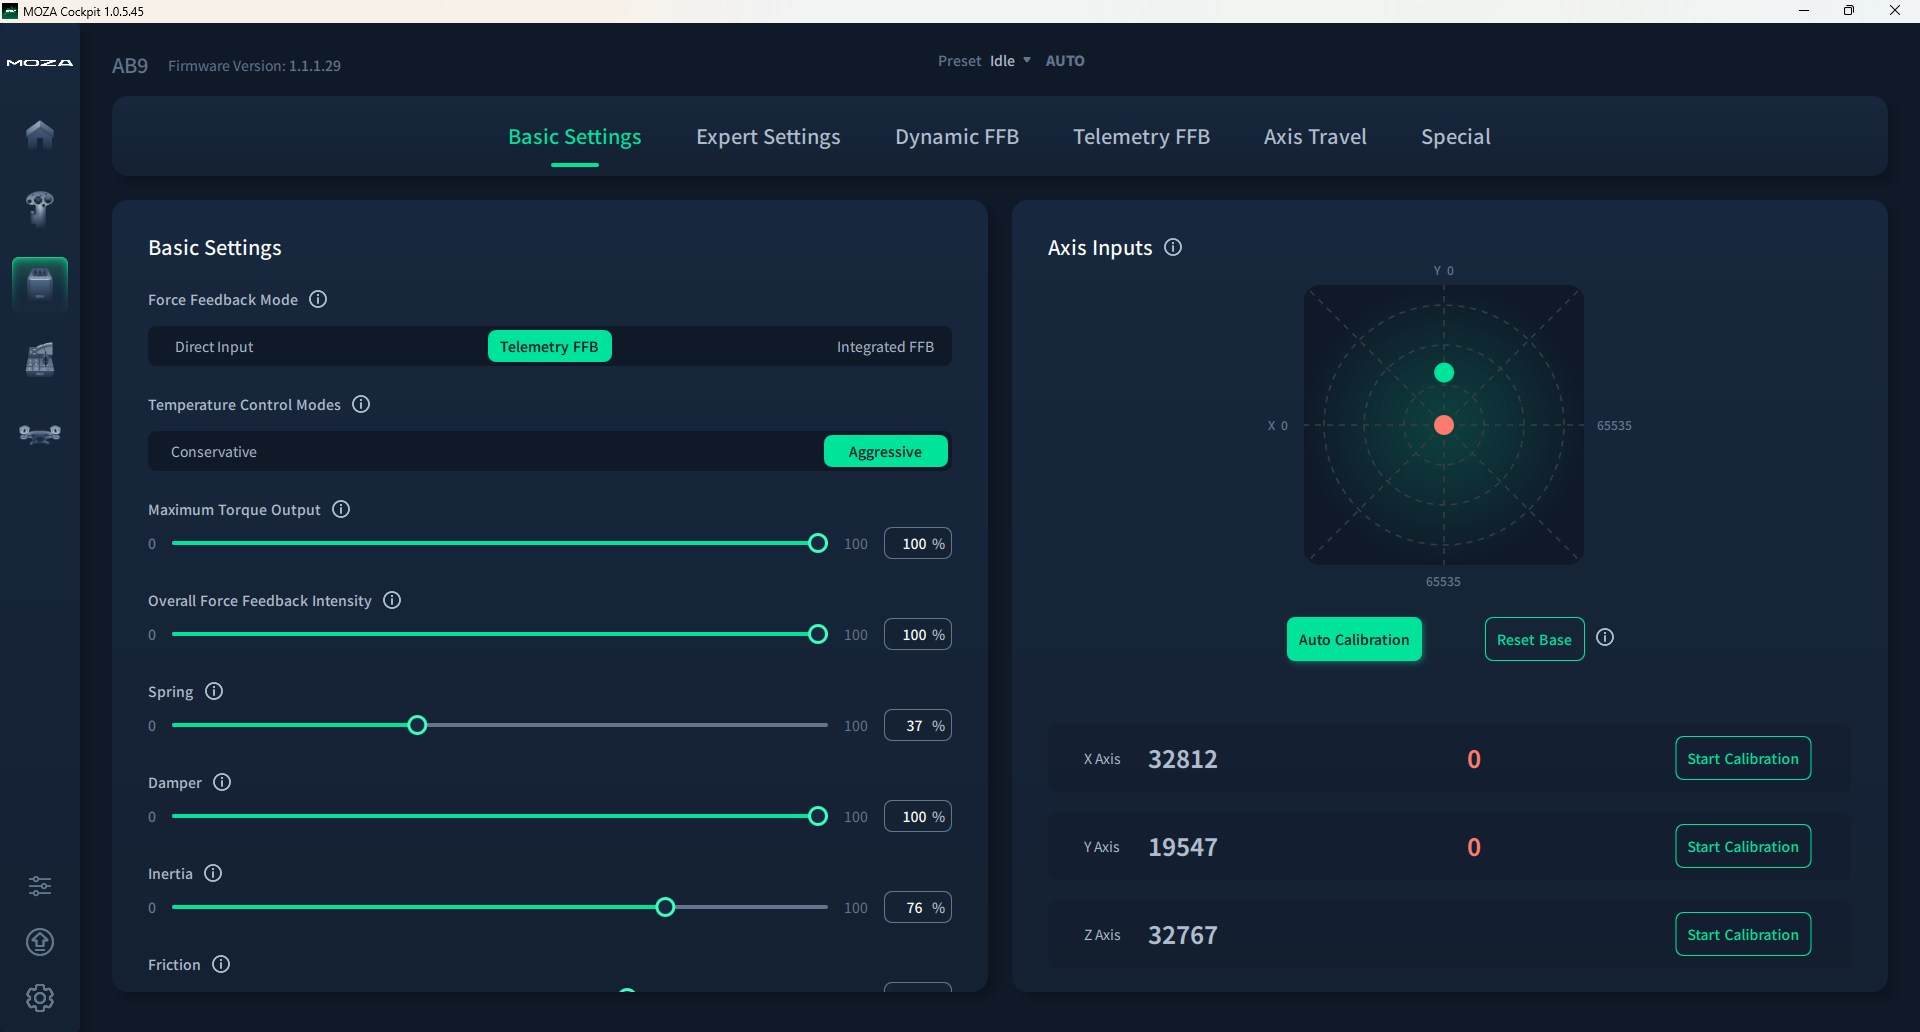
Task: Open the firmware update icon
Action: pos(40,942)
